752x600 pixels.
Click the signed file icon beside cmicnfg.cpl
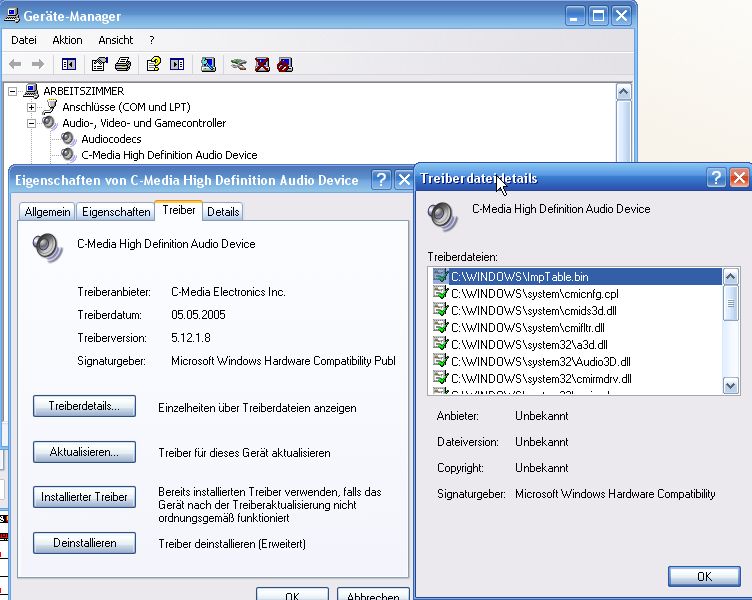(440, 293)
